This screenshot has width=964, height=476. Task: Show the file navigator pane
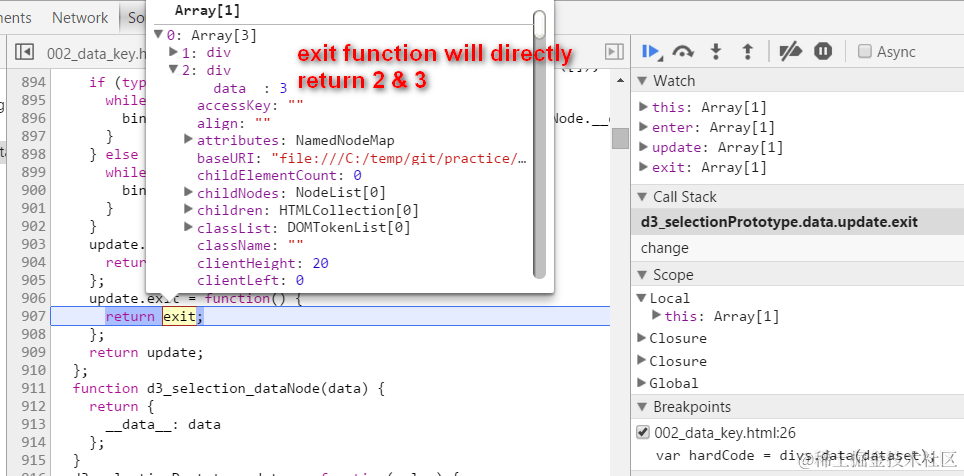24,52
